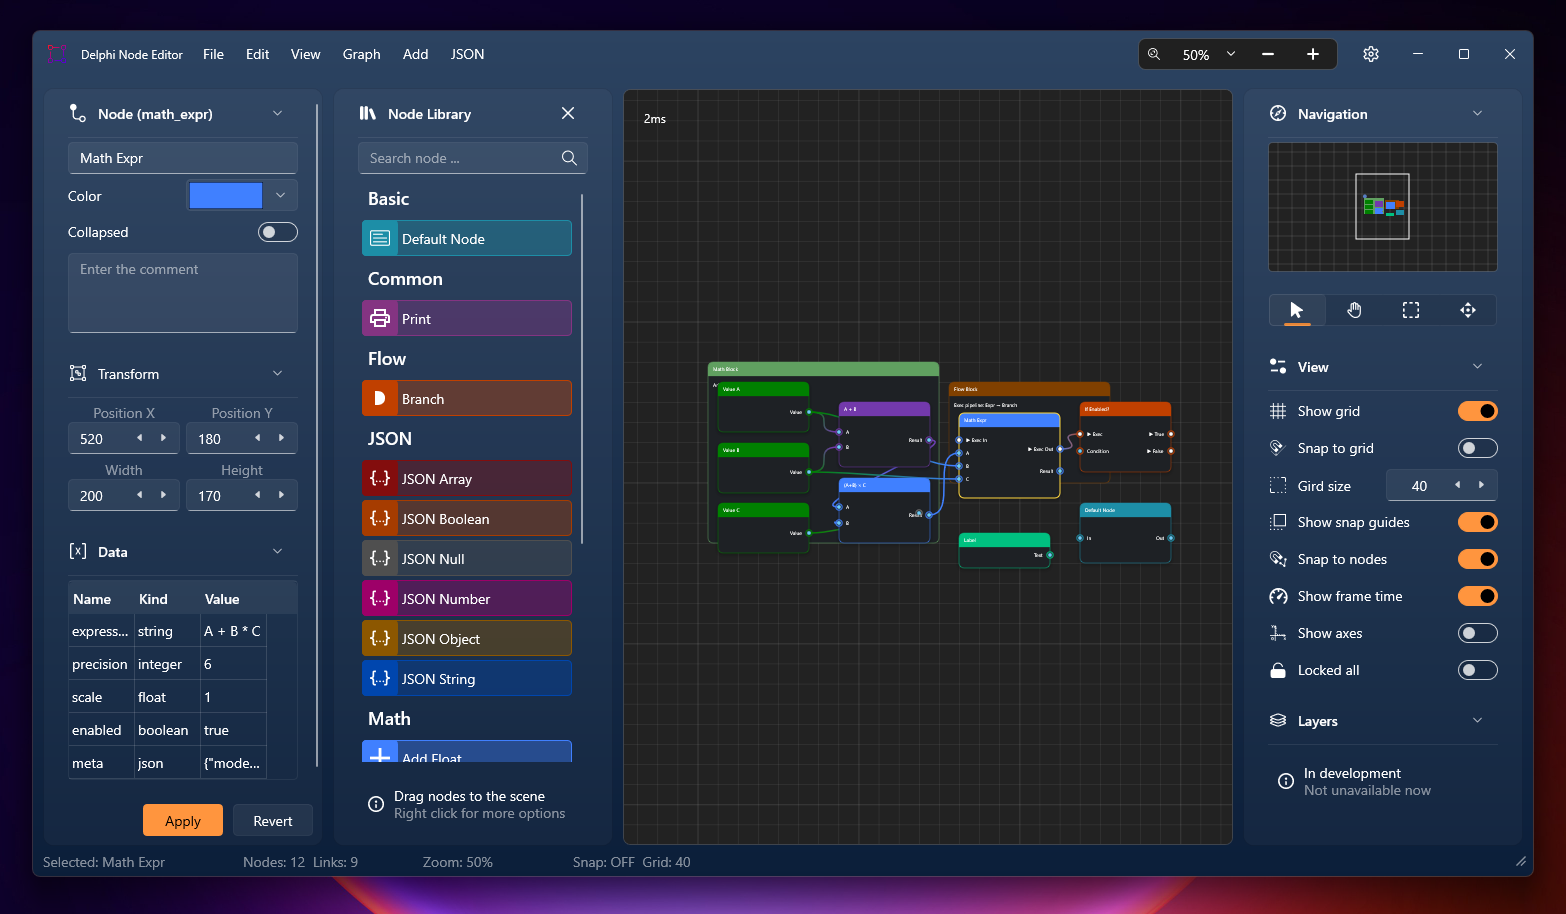1566x914 pixels.
Task: Click the zoom in plus icon
Action: 1313,54
